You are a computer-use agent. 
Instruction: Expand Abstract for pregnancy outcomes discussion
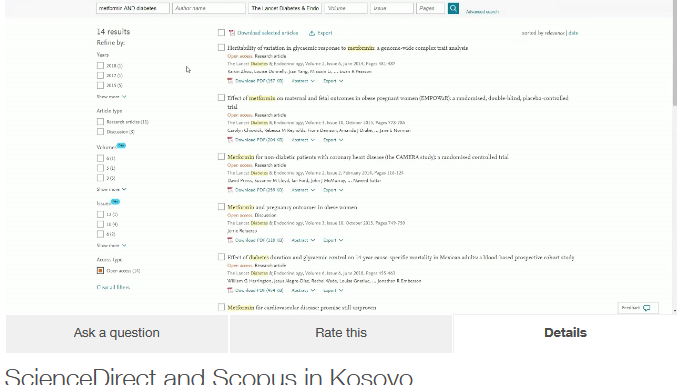tap(303, 240)
